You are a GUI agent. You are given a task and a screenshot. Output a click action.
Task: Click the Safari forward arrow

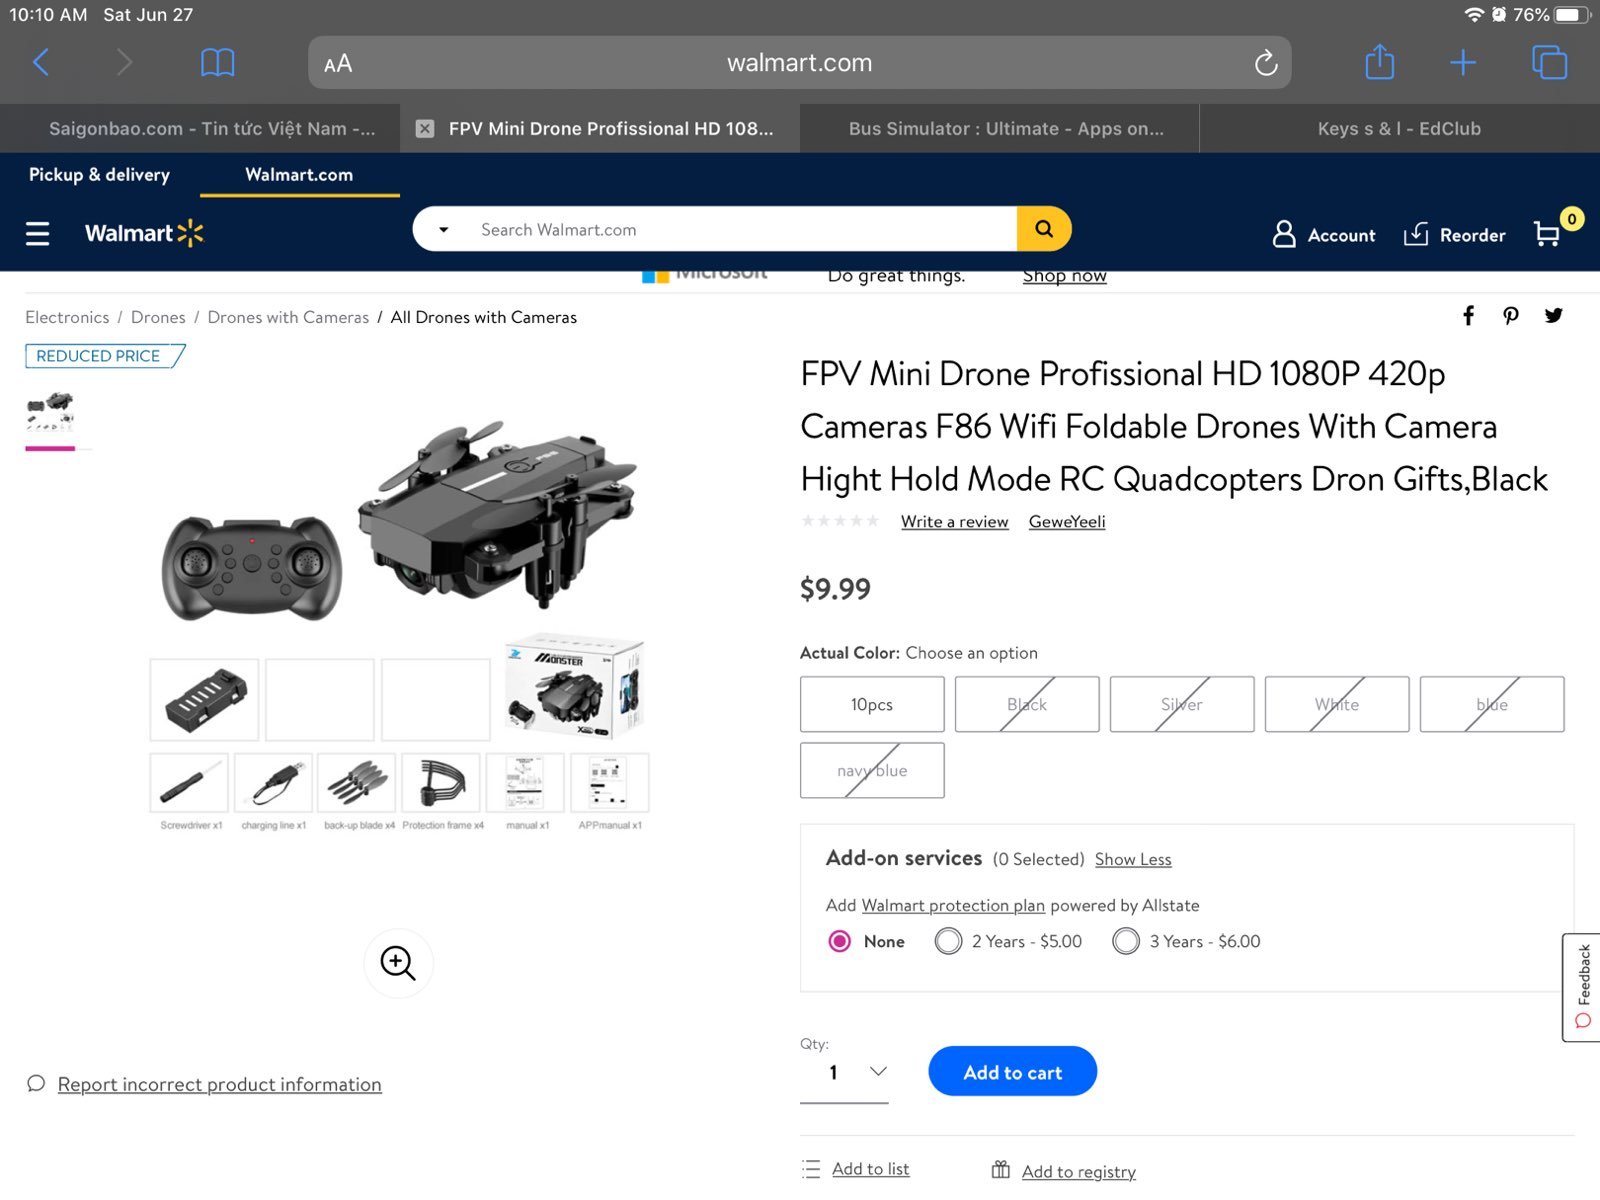click(124, 63)
